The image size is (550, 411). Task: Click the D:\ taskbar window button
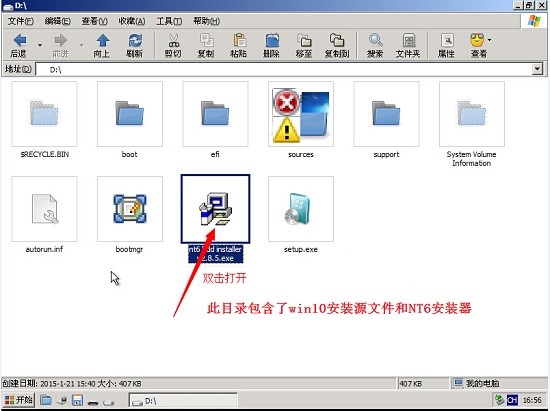click(183, 400)
